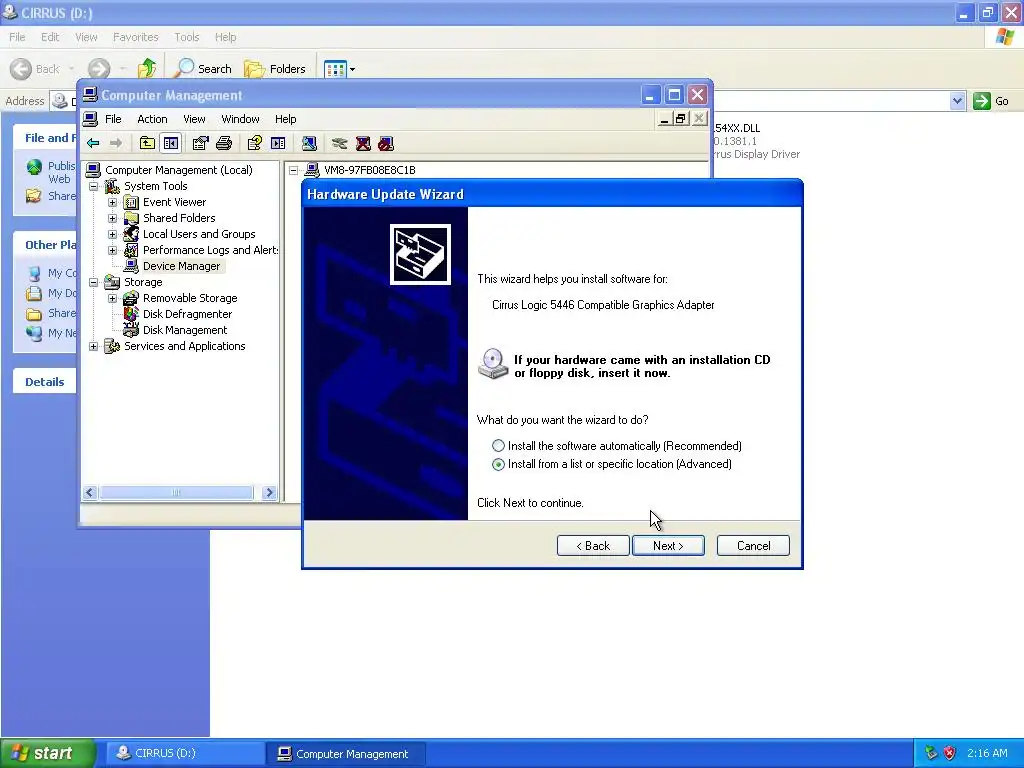
Task: Click the Details panel header in Explorer
Action: click(44, 382)
